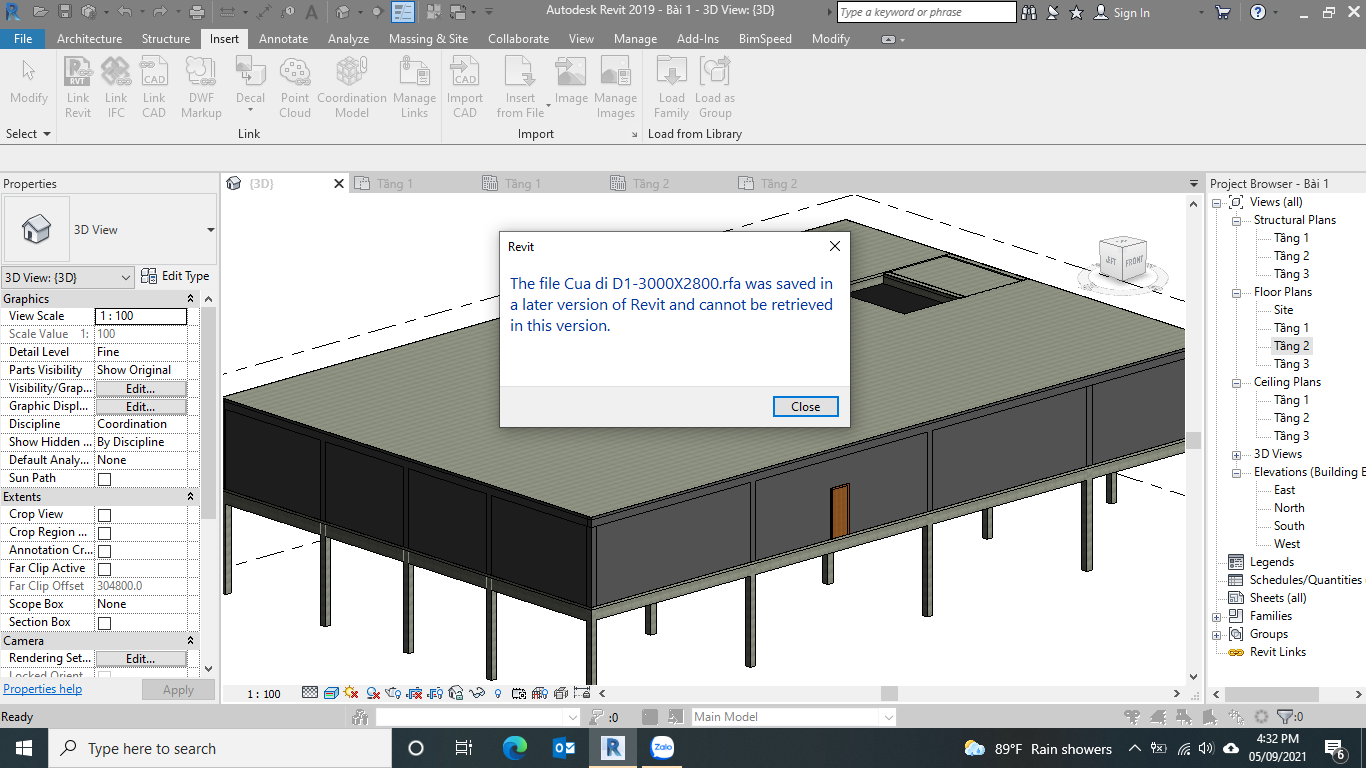The image size is (1366, 768).
Task: Click Load as Group
Action: [715, 88]
